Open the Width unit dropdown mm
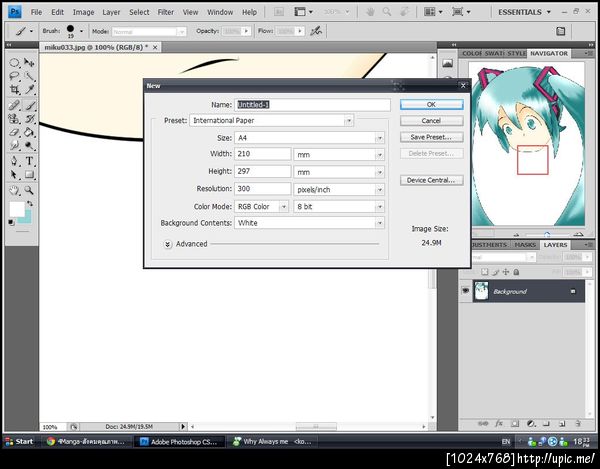This screenshot has width=600, height=469. (x=339, y=155)
